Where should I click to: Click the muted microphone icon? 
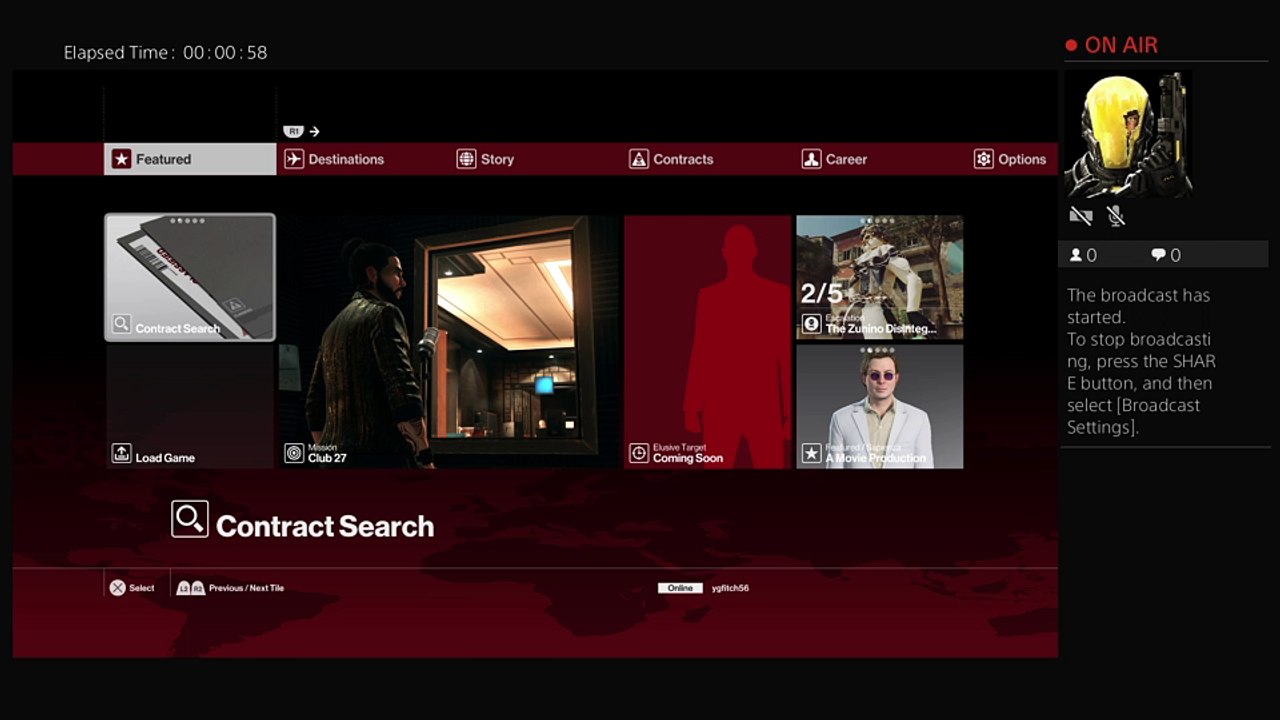coord(1116,216)
